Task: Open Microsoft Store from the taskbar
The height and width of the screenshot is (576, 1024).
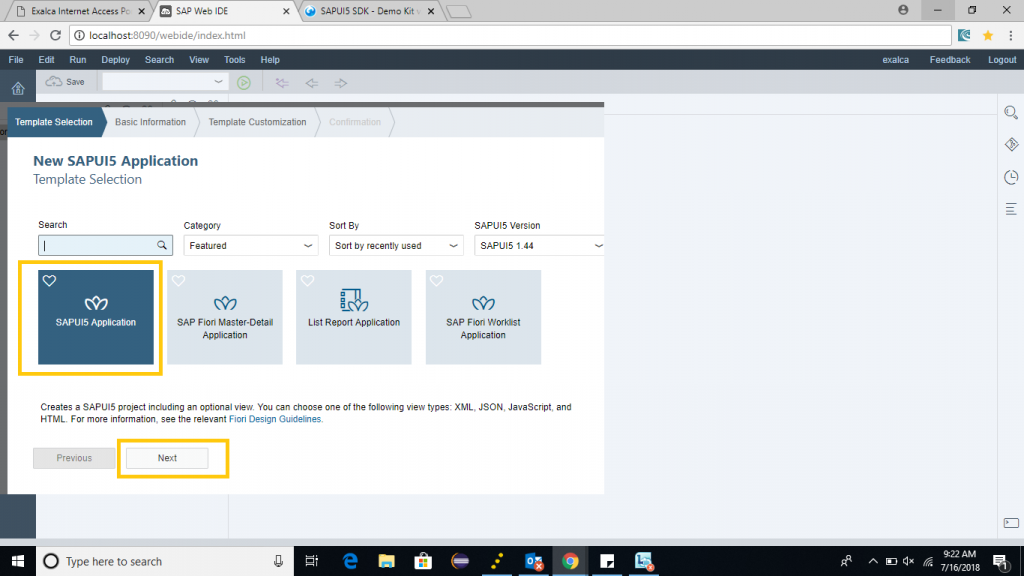Action: point(423,561)
